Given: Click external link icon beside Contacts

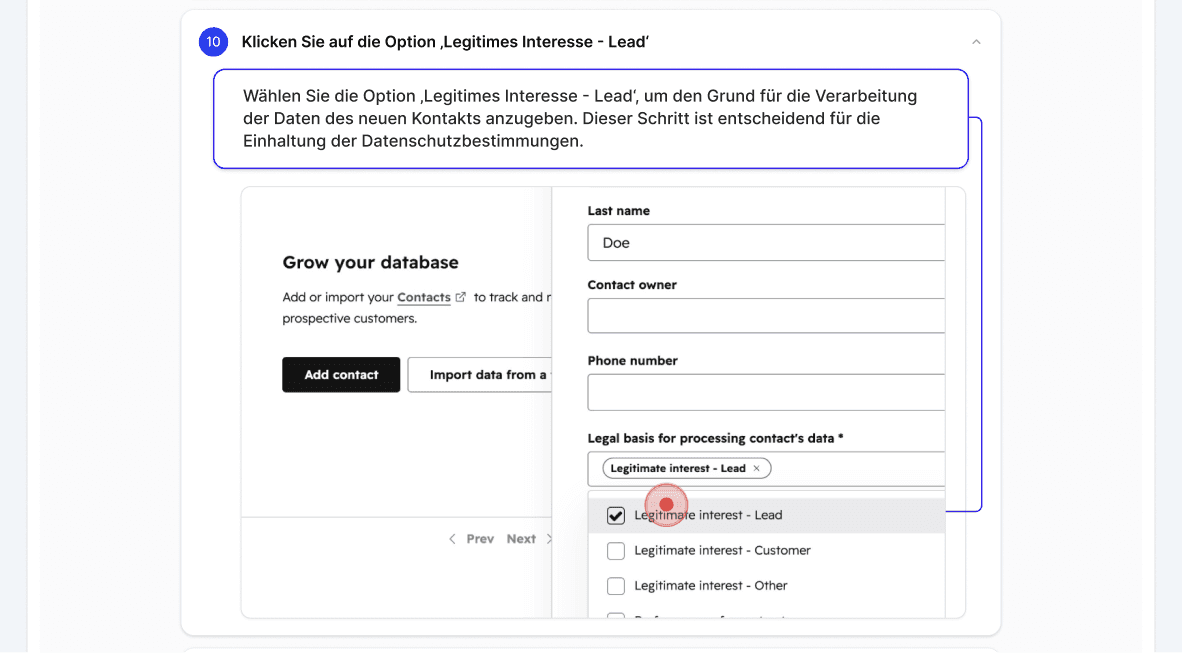Looking at the screenshot, I should point(461,297).
